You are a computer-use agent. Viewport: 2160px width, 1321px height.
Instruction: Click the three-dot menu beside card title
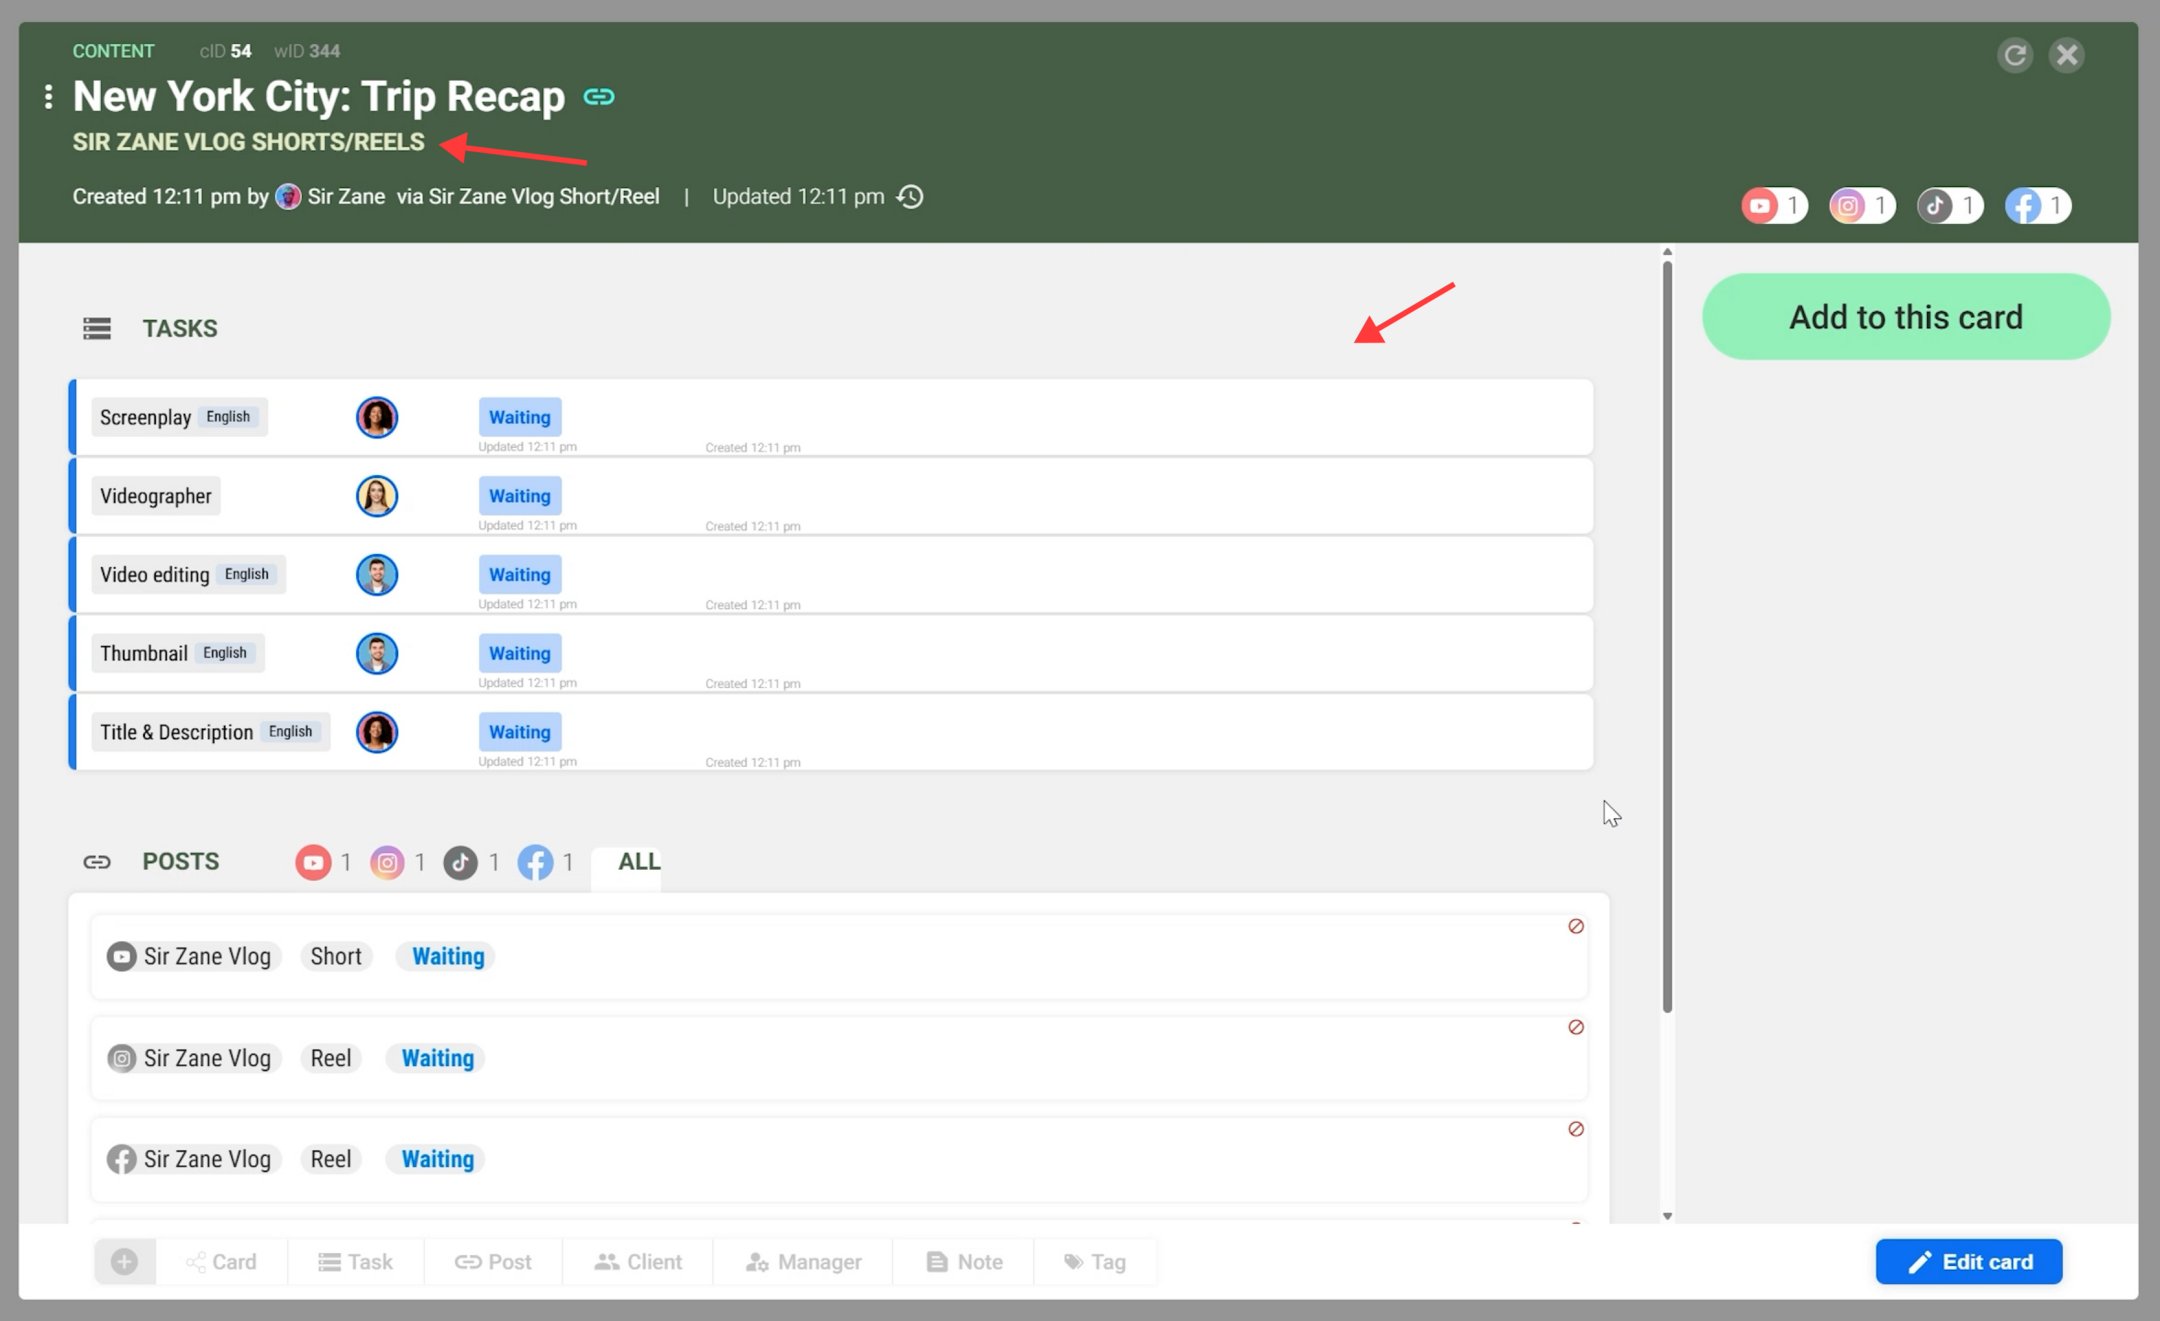coord(48,97)
